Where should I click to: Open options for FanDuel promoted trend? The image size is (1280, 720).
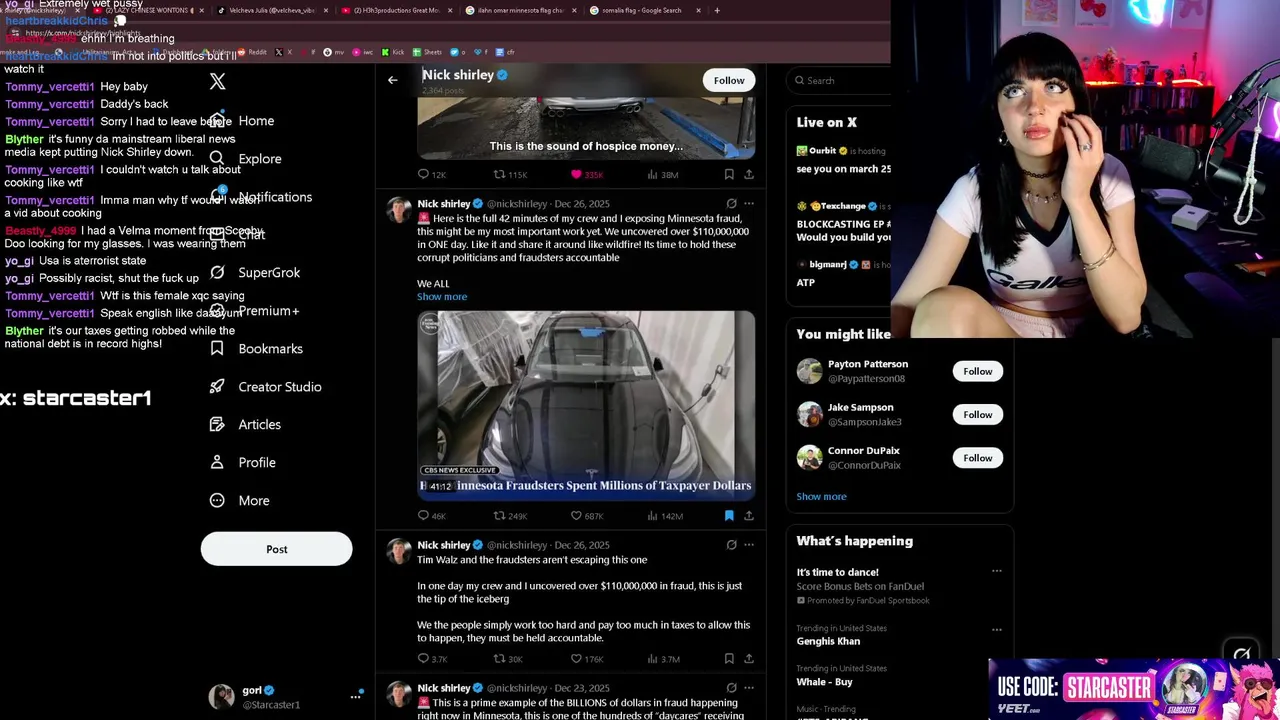tap(996, 571)
